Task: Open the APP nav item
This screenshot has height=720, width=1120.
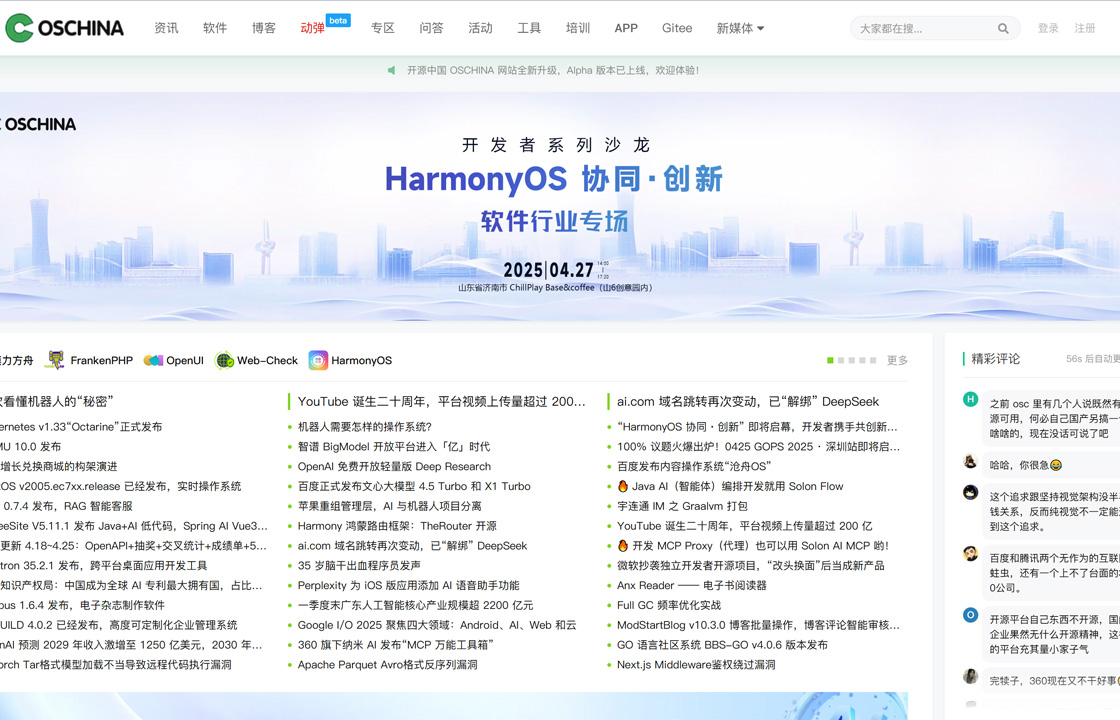Action: point(626,29)
